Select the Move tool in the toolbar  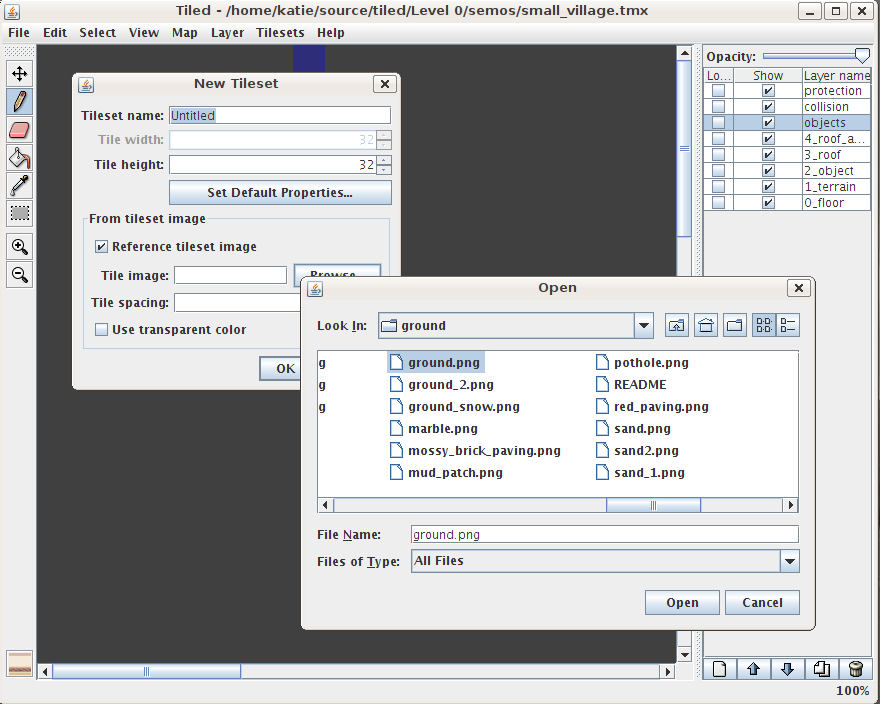(x=19, y=73)
